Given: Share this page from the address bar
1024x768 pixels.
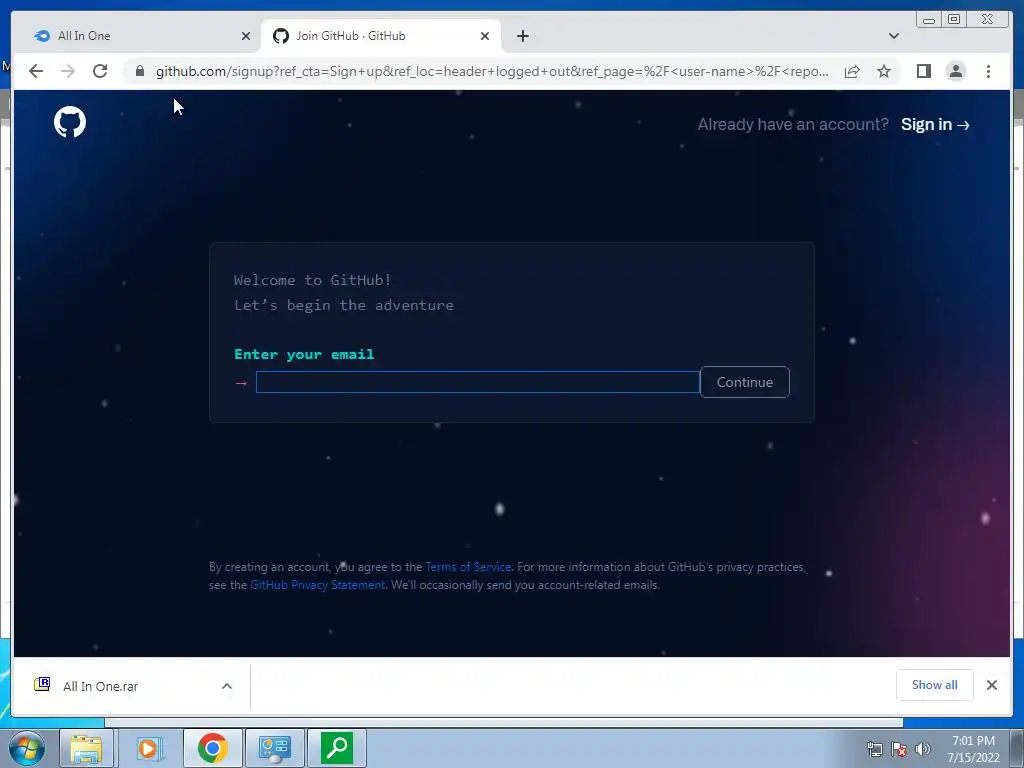Looking at the screenshot, I should (852, 71).
